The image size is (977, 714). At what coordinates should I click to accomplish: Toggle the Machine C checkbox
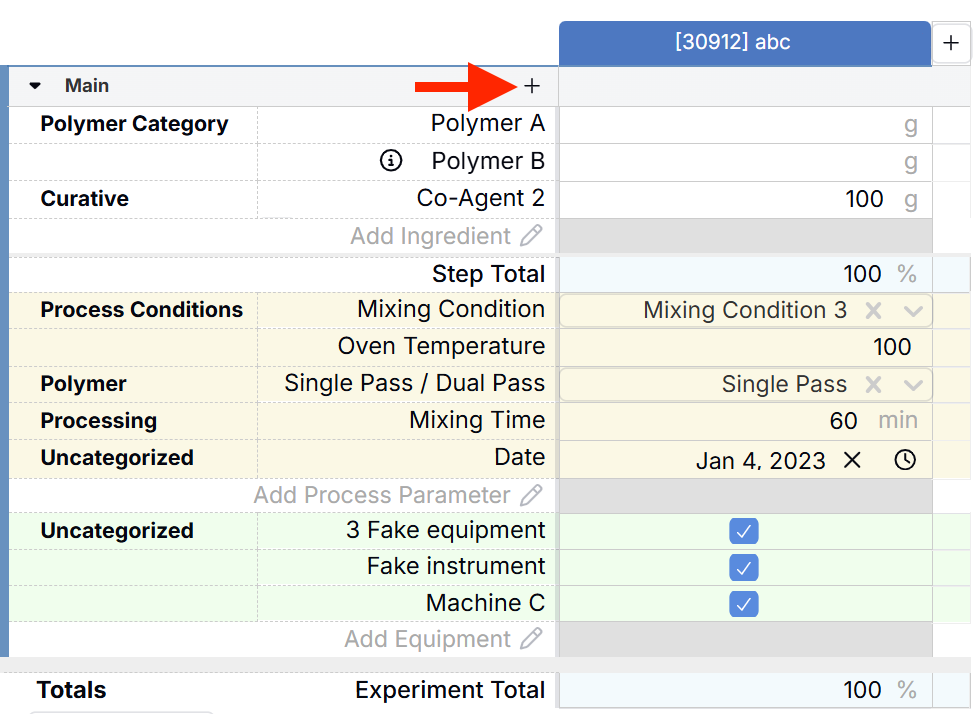click(x=743, y=604)
